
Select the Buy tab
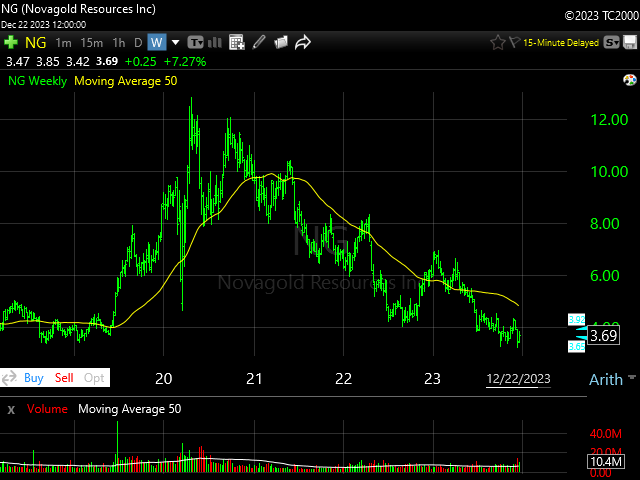point(33,378)
